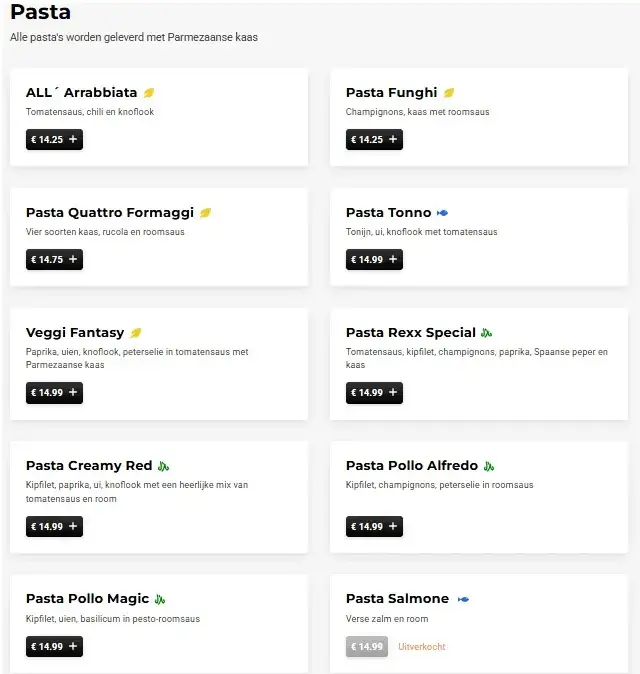Click chili pepper icon beside Pasta Rexx Special
Viewport: 640px width, 674px height.
[x=487, y=333]
